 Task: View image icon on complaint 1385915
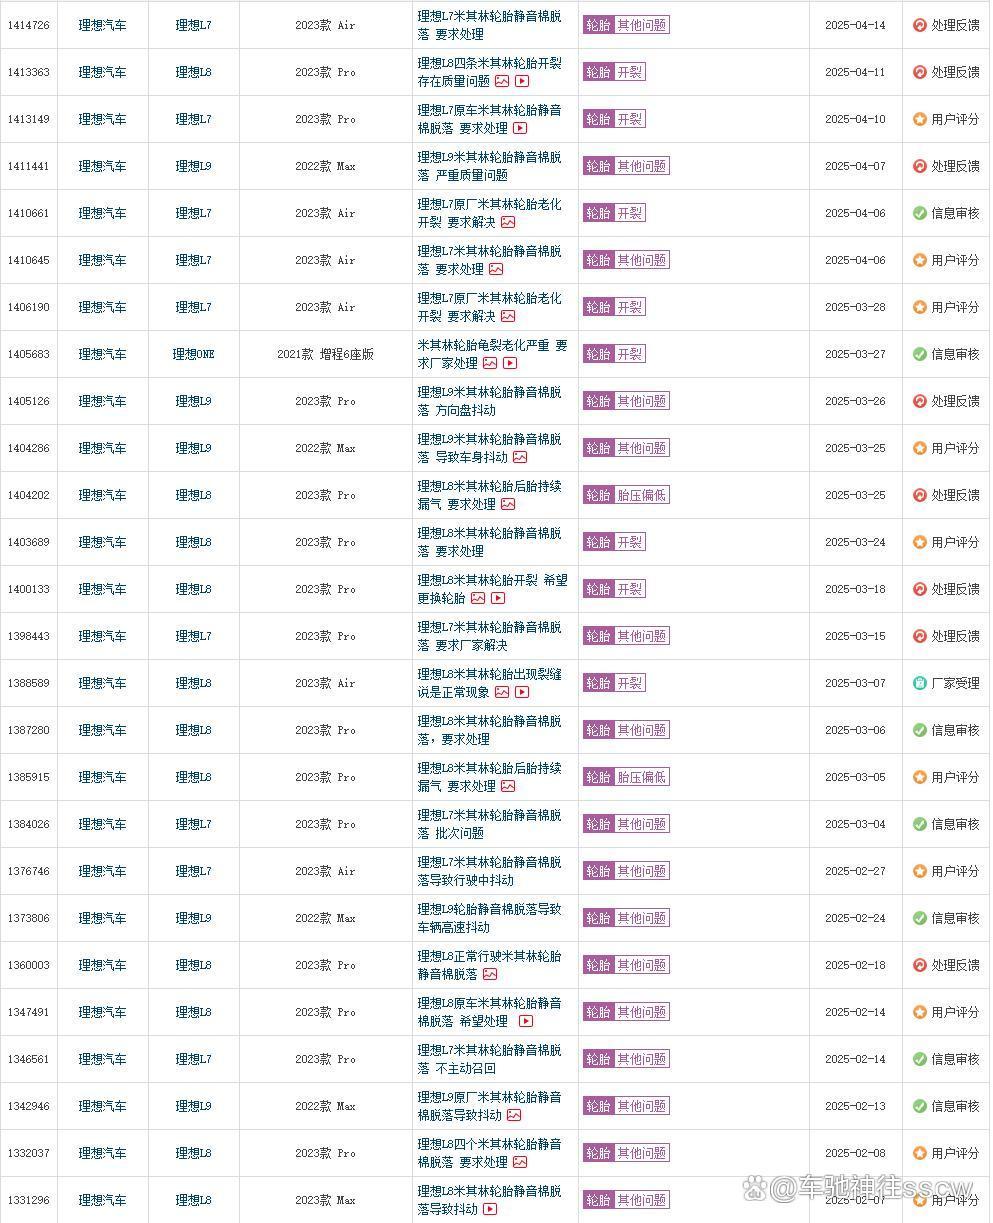(508, 786)
